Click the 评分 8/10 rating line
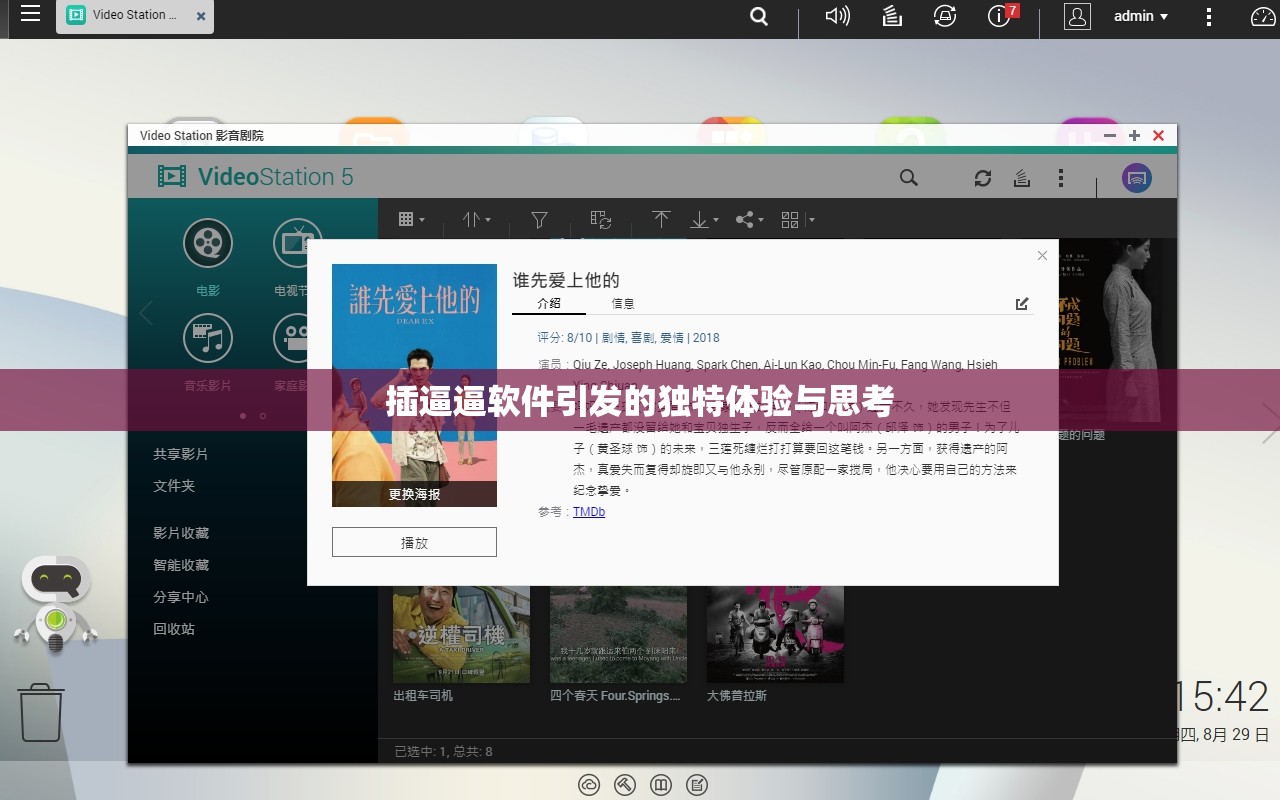Image resolution: width=1280 pixels, height=800 pixels. coord(628,338)
